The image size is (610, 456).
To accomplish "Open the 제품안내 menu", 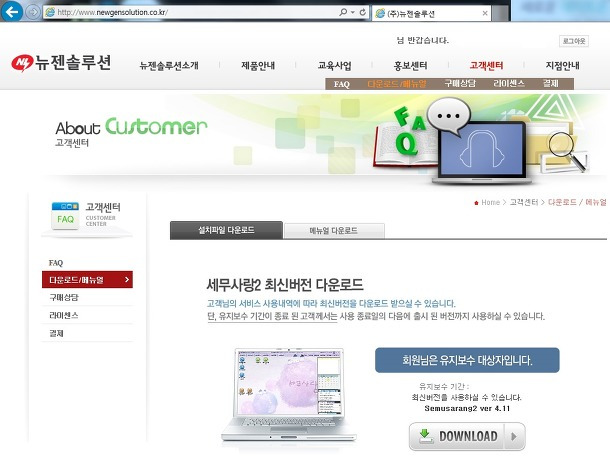I will [x=258, y=65].
